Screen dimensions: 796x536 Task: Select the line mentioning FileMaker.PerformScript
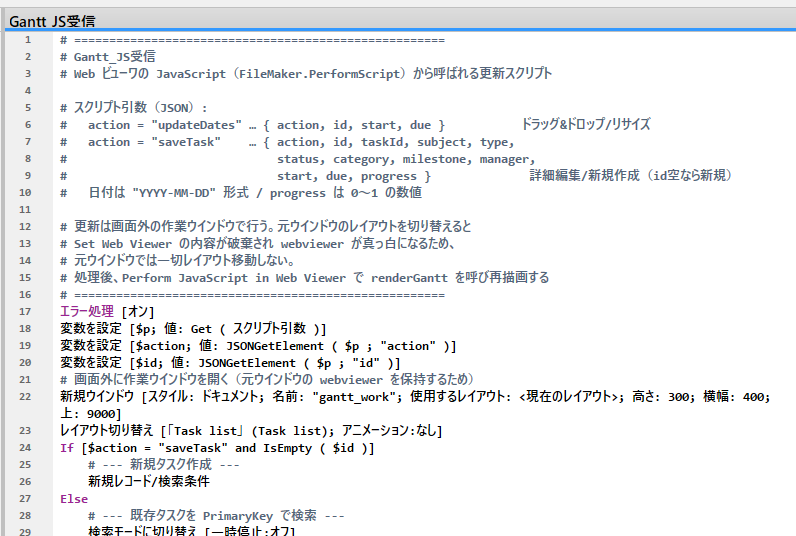click(x=306, y=74)
